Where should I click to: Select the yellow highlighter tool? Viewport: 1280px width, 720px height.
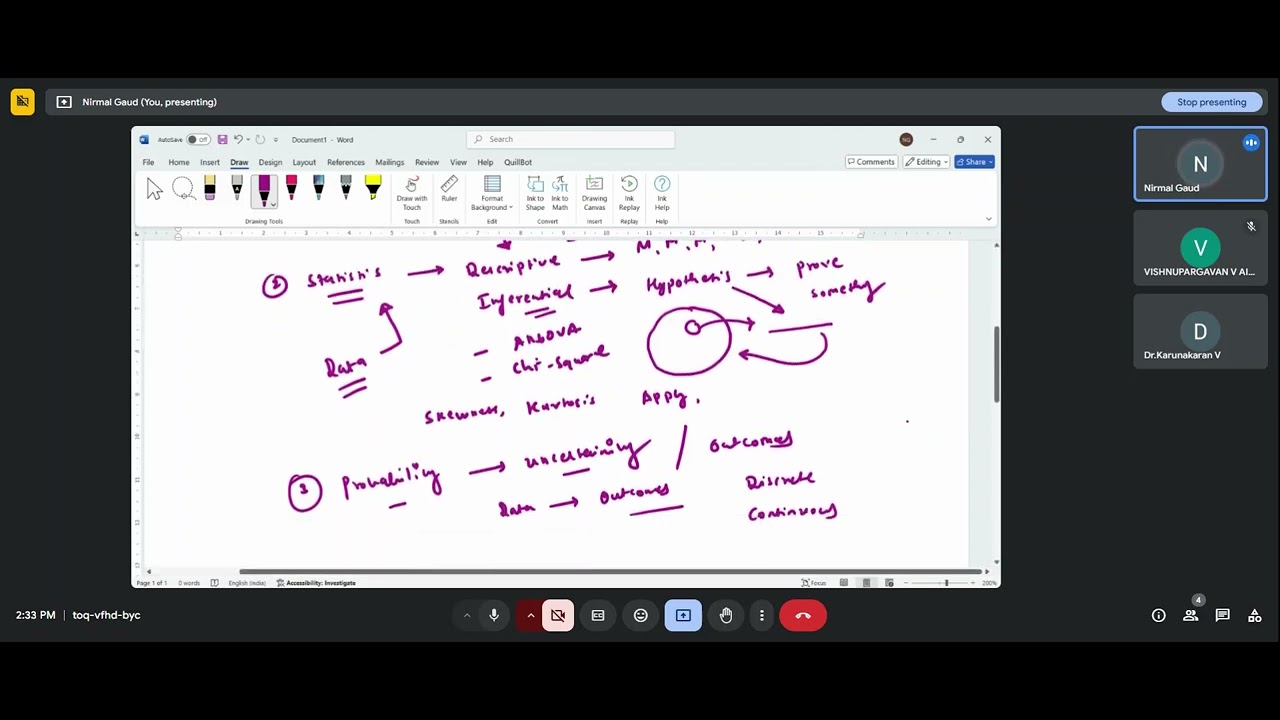[373, 188]
